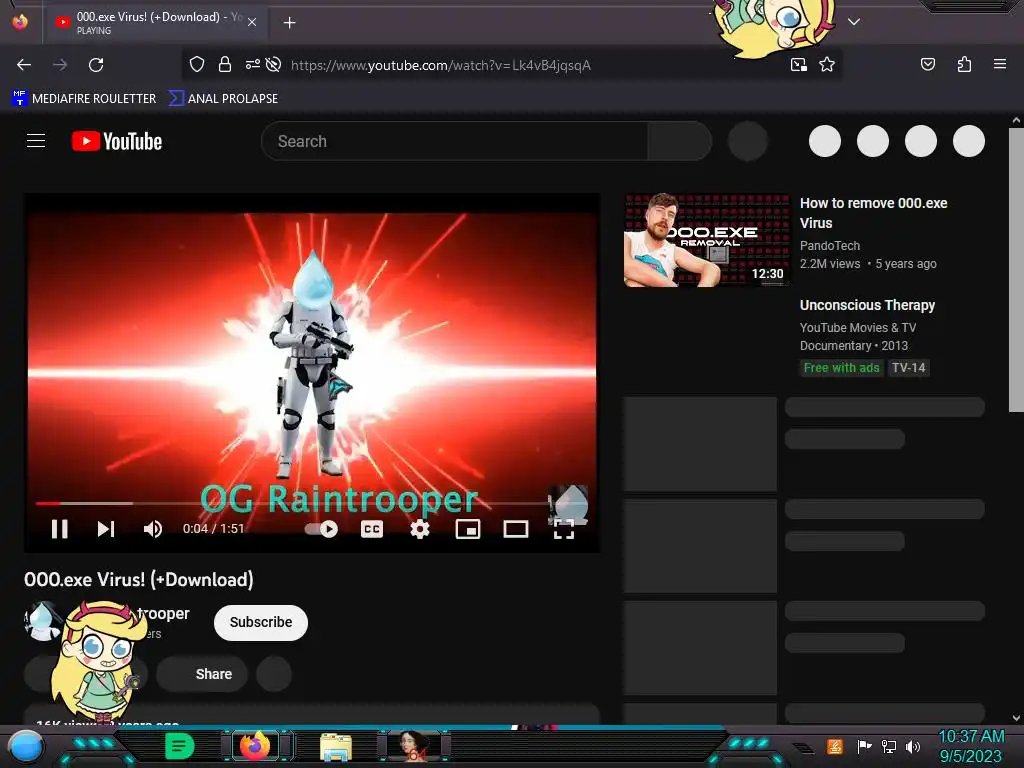The image size is (1024, 768).
Task: Click the video title '000.exe Virus! (+Download)'
Action: [x=138, y=579]
